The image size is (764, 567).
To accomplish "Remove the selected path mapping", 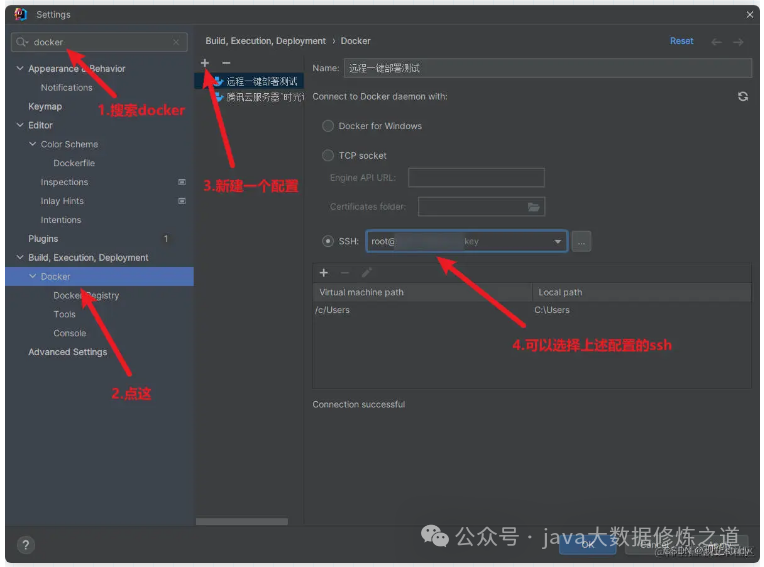I will click(345, 273).
